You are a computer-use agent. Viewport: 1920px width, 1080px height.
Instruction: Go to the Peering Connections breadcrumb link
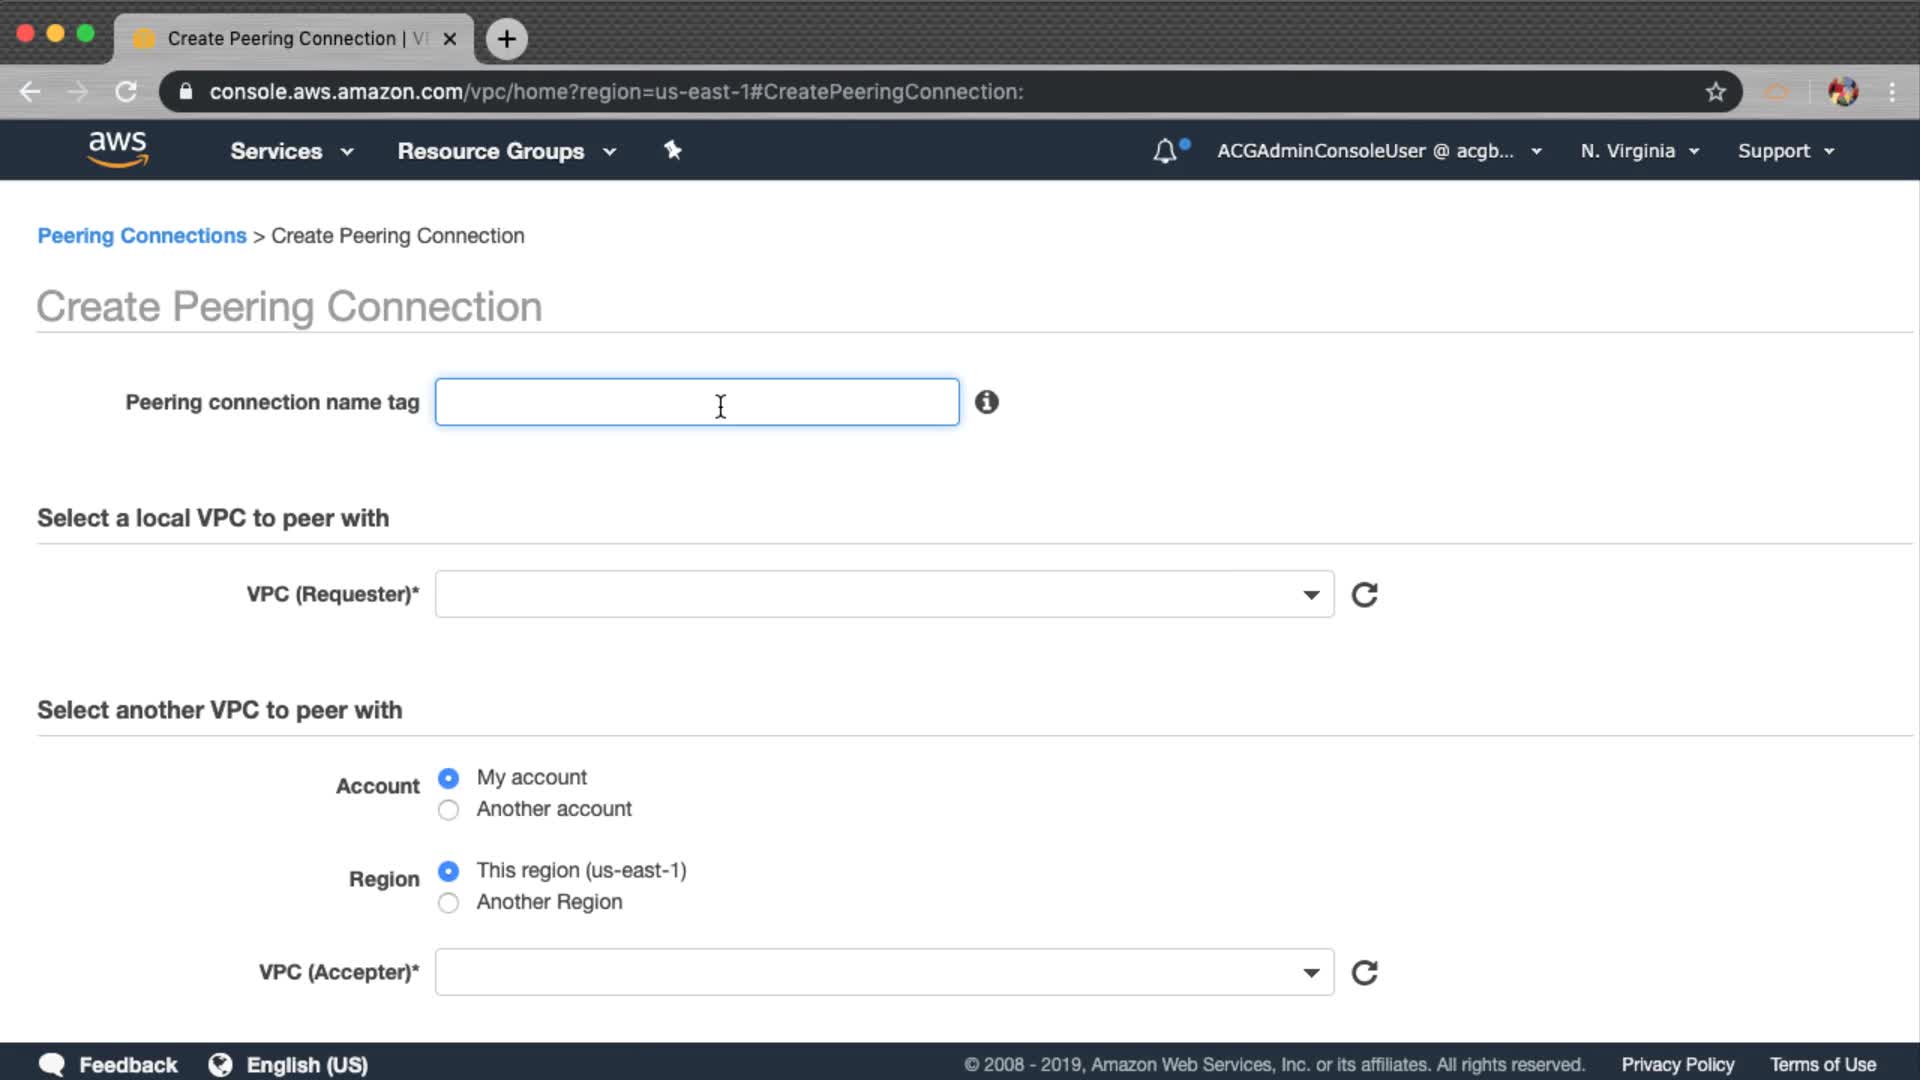142,236
